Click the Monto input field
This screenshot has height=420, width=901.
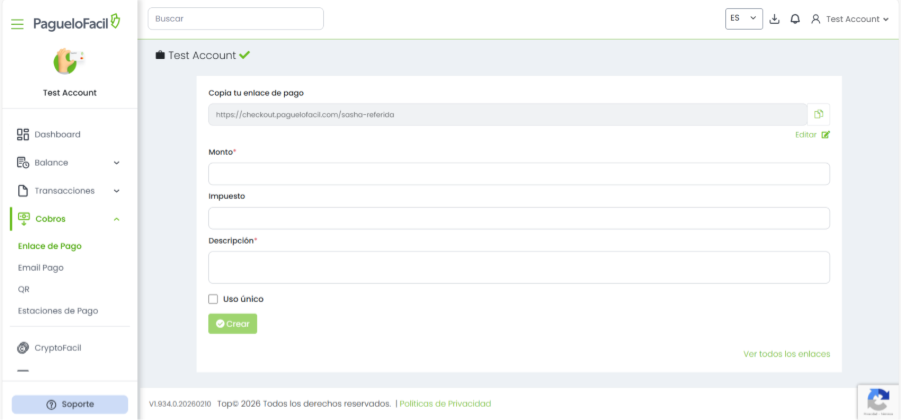[x=518, y=174]
